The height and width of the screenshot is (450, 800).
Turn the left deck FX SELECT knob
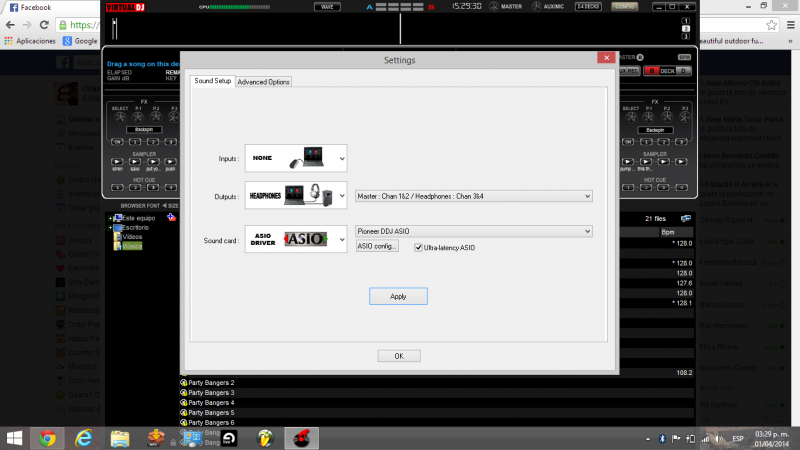tap(120, 117)
